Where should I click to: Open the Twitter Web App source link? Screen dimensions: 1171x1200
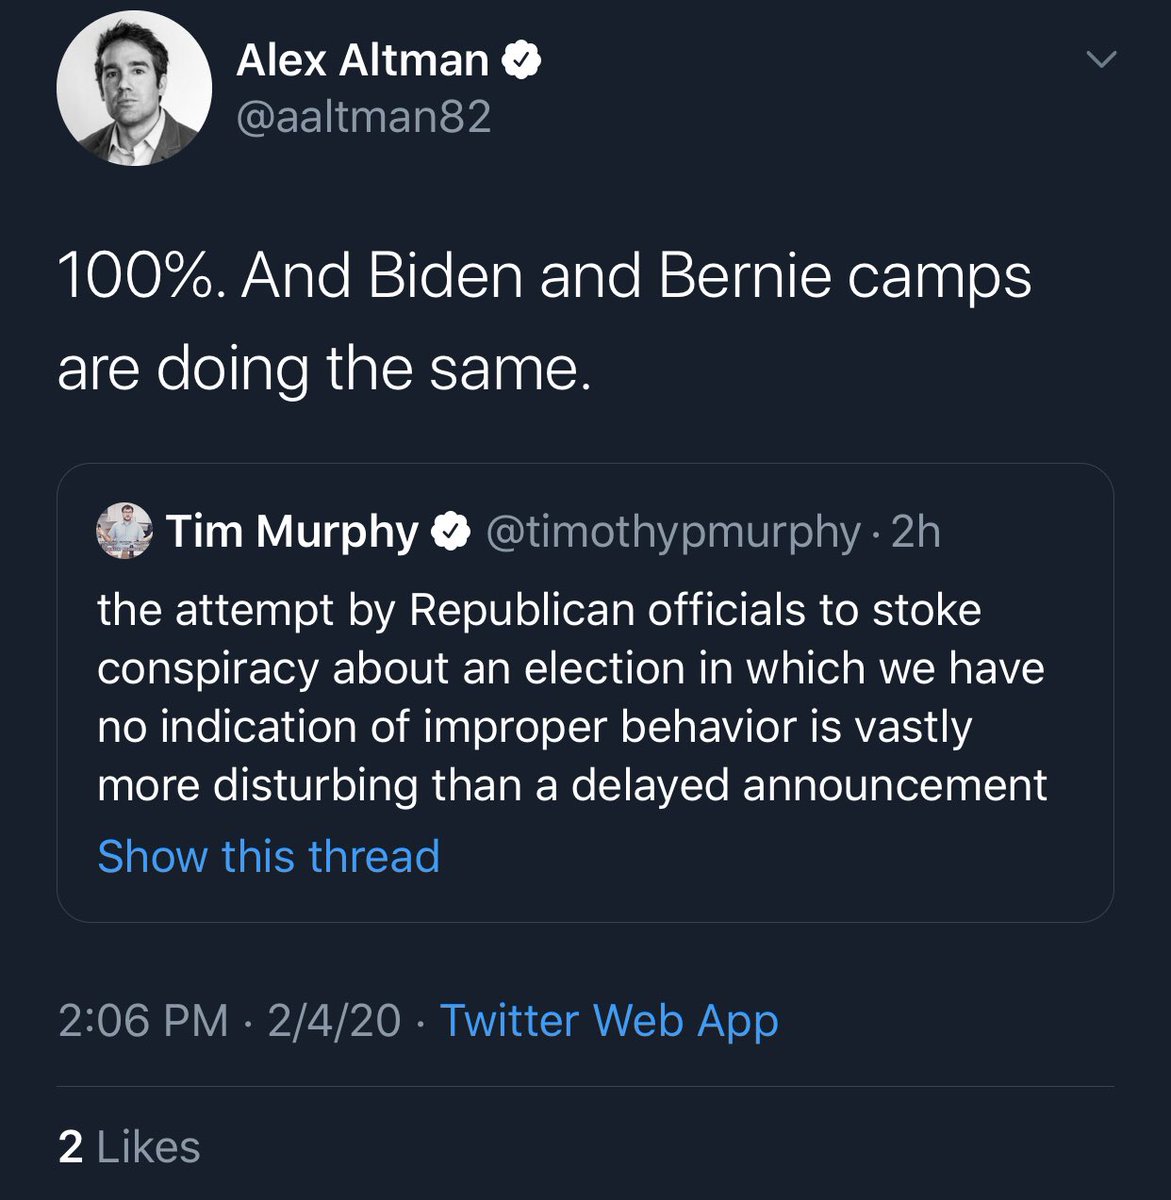[x=609, y=1021]
